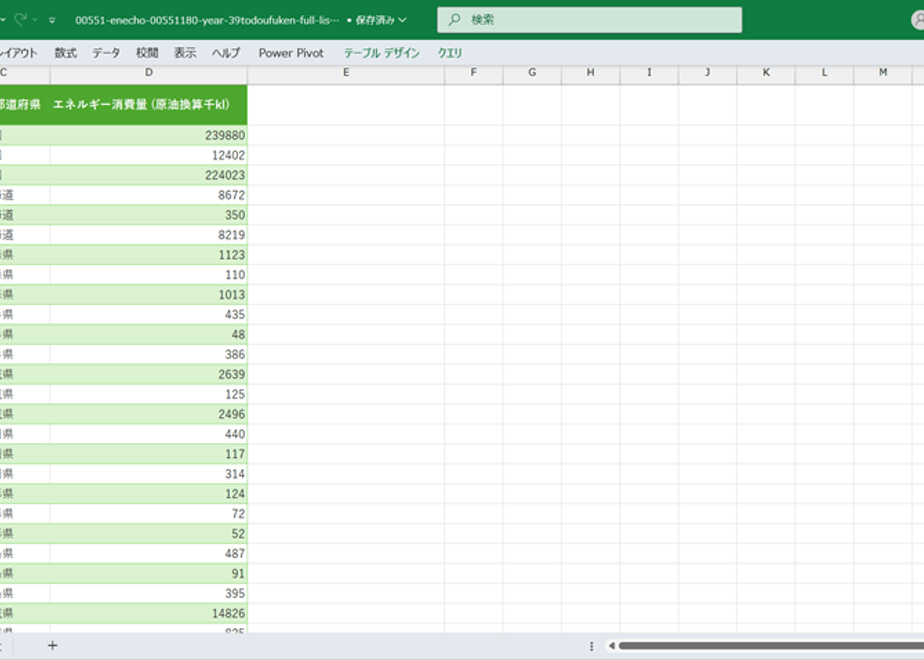Select cell with value 2639
Image resolution: width=924 pixels, height=660 pixels.
(148, 374)
